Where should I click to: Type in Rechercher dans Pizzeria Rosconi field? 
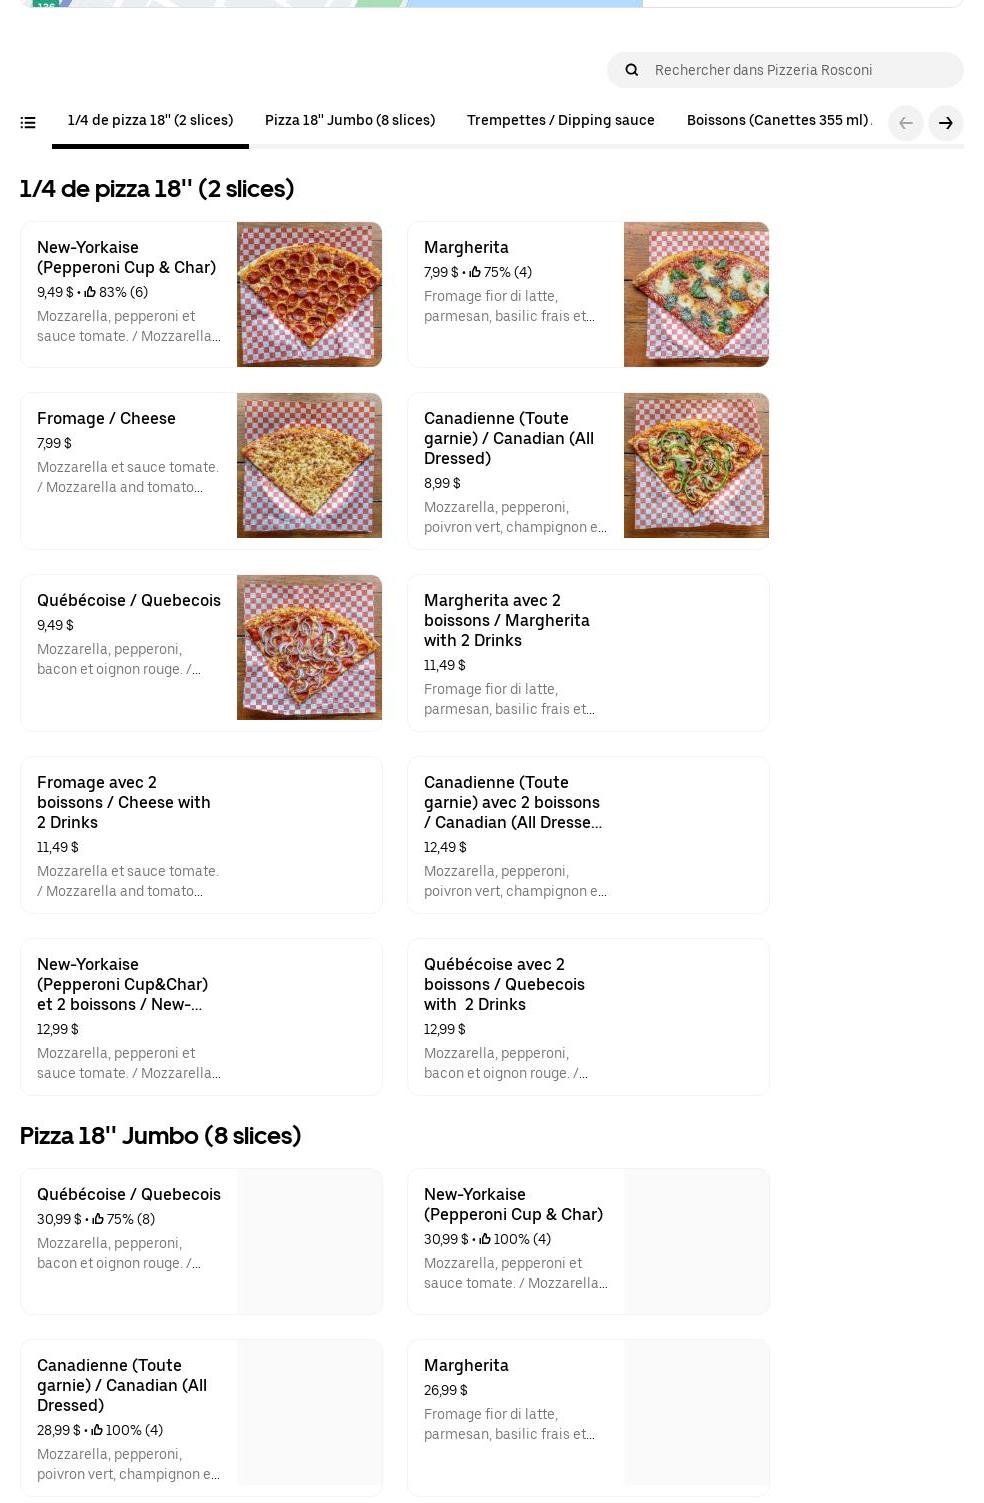[x=800, y=70]
